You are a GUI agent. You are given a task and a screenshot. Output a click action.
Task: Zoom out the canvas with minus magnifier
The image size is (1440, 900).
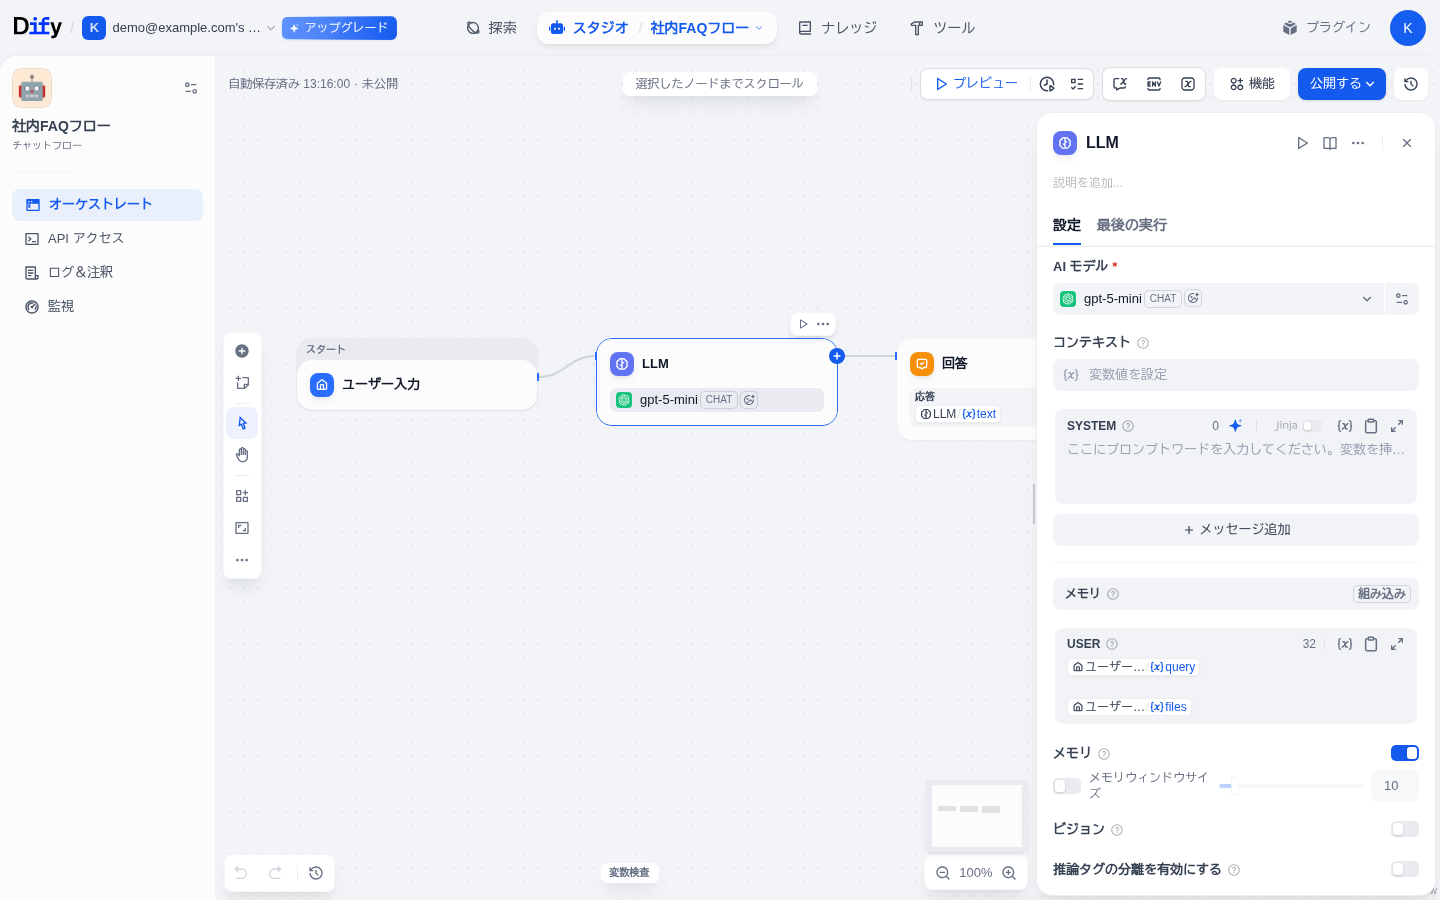point(943,873)
